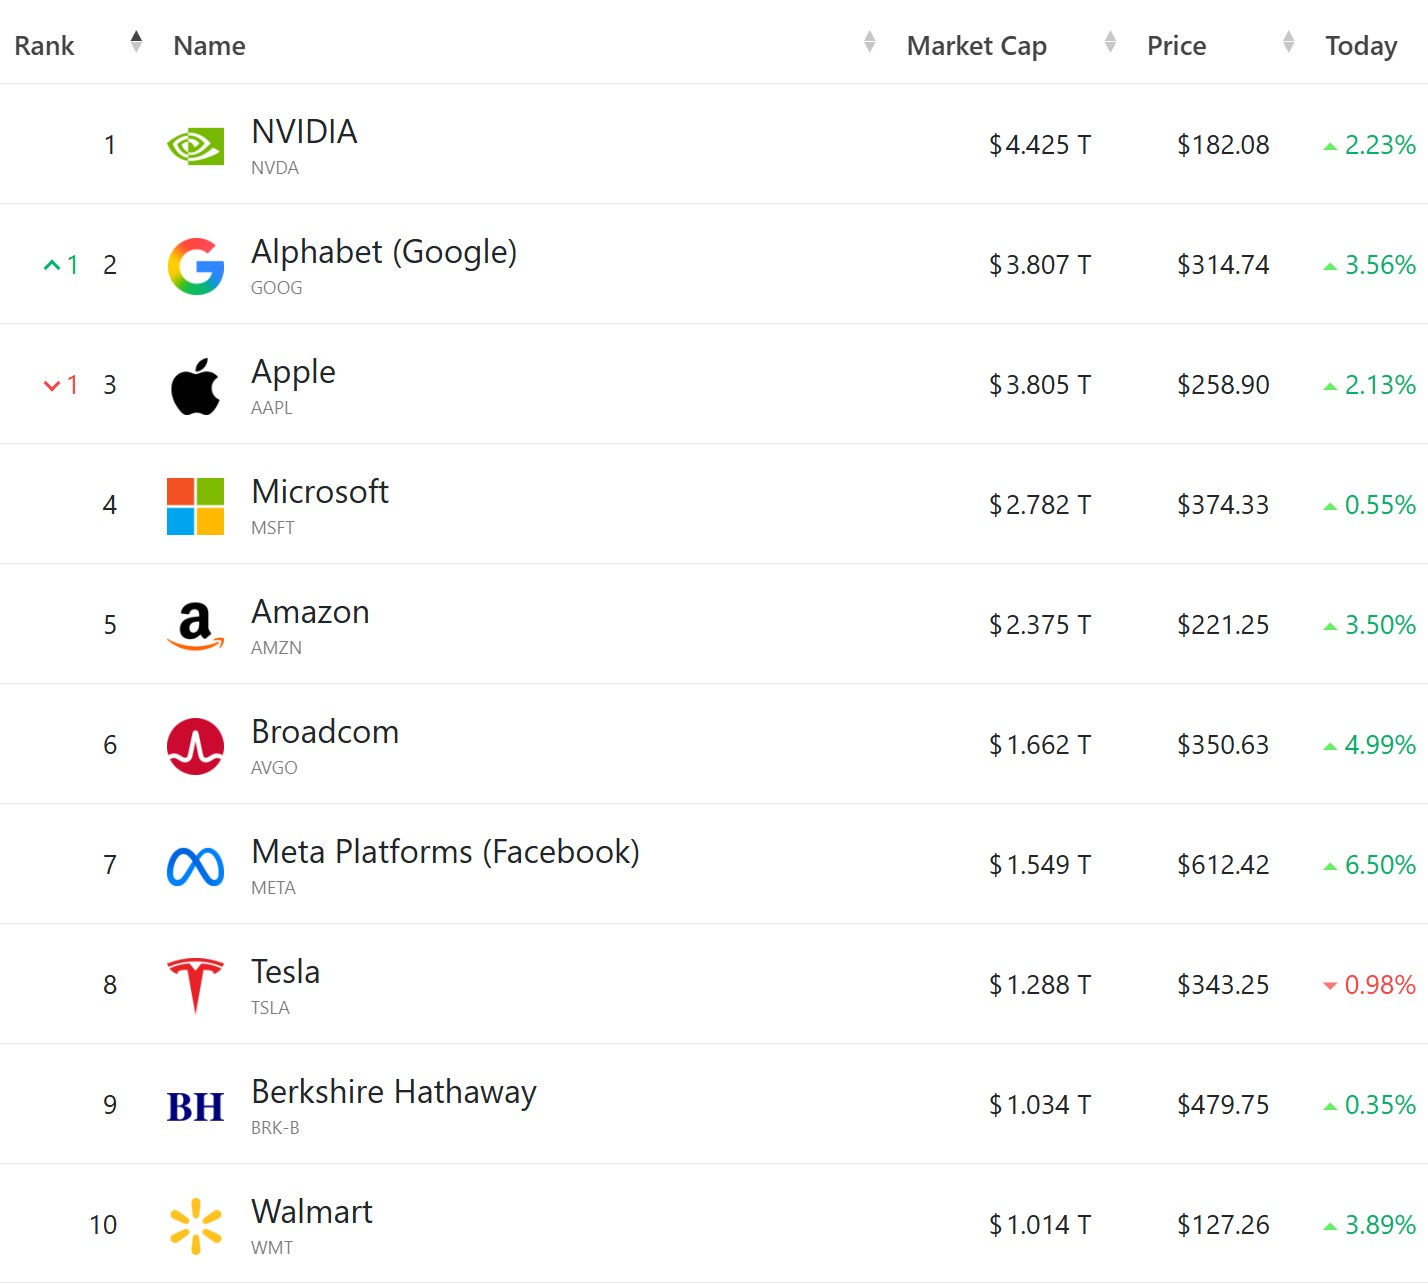Screen dimensions: 1428x1285
Task: Click Alphabet's rank up-one indicator
Action: pyautogui.click(x=61, y=265)
